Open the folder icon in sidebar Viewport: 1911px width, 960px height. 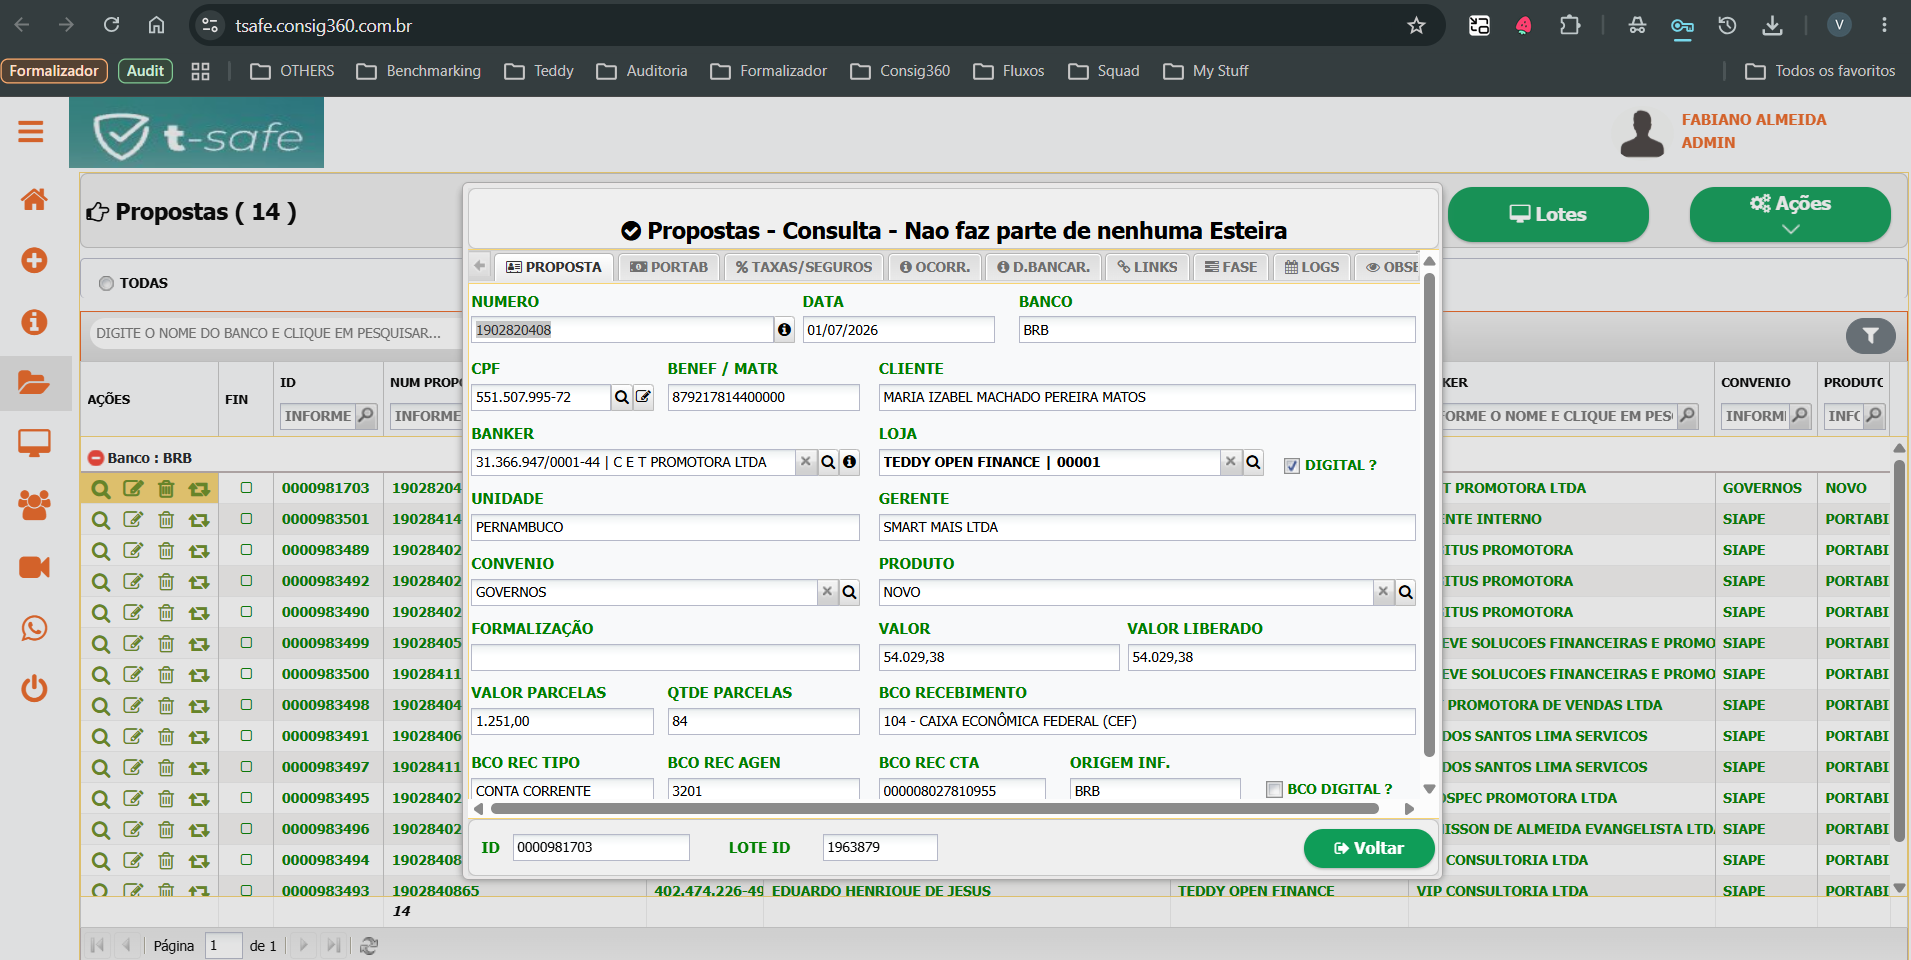pyautogui.click(x=34, y=382)
